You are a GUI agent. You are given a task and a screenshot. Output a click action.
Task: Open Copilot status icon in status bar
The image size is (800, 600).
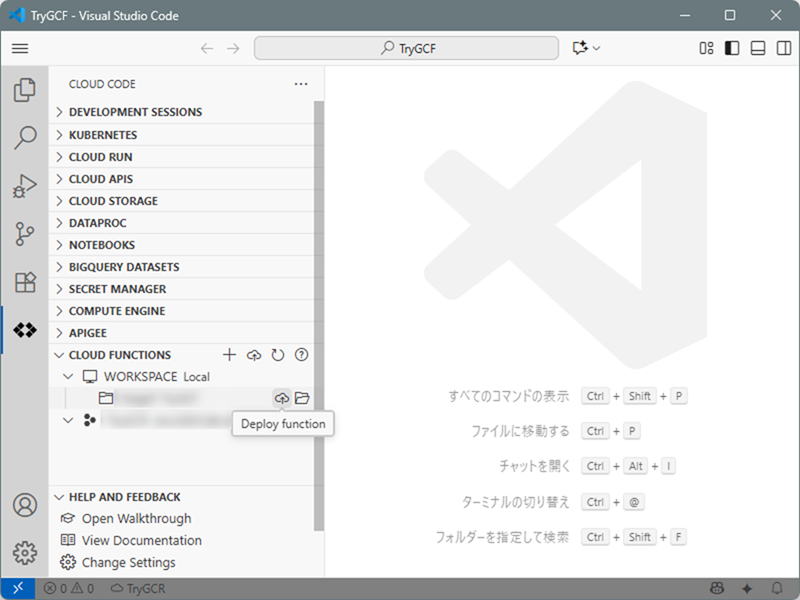(x=717, y=589)
